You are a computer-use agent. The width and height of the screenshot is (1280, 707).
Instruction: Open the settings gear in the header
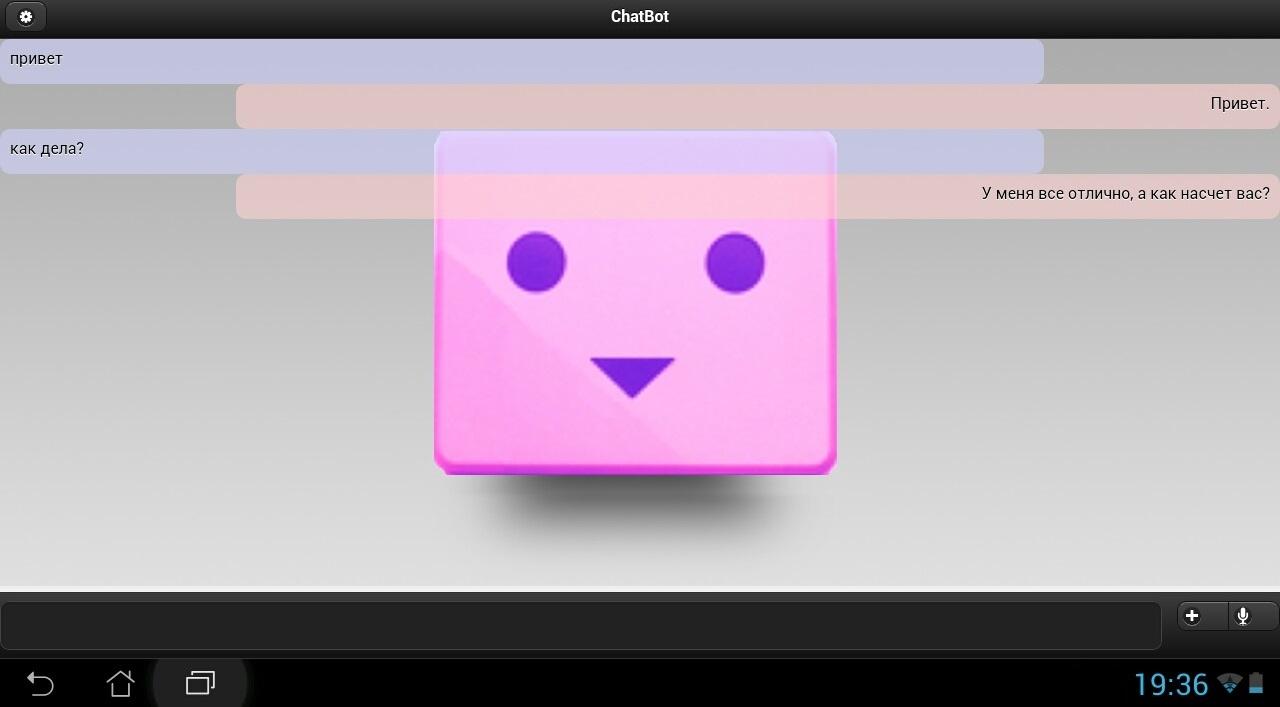click(26, 17)
